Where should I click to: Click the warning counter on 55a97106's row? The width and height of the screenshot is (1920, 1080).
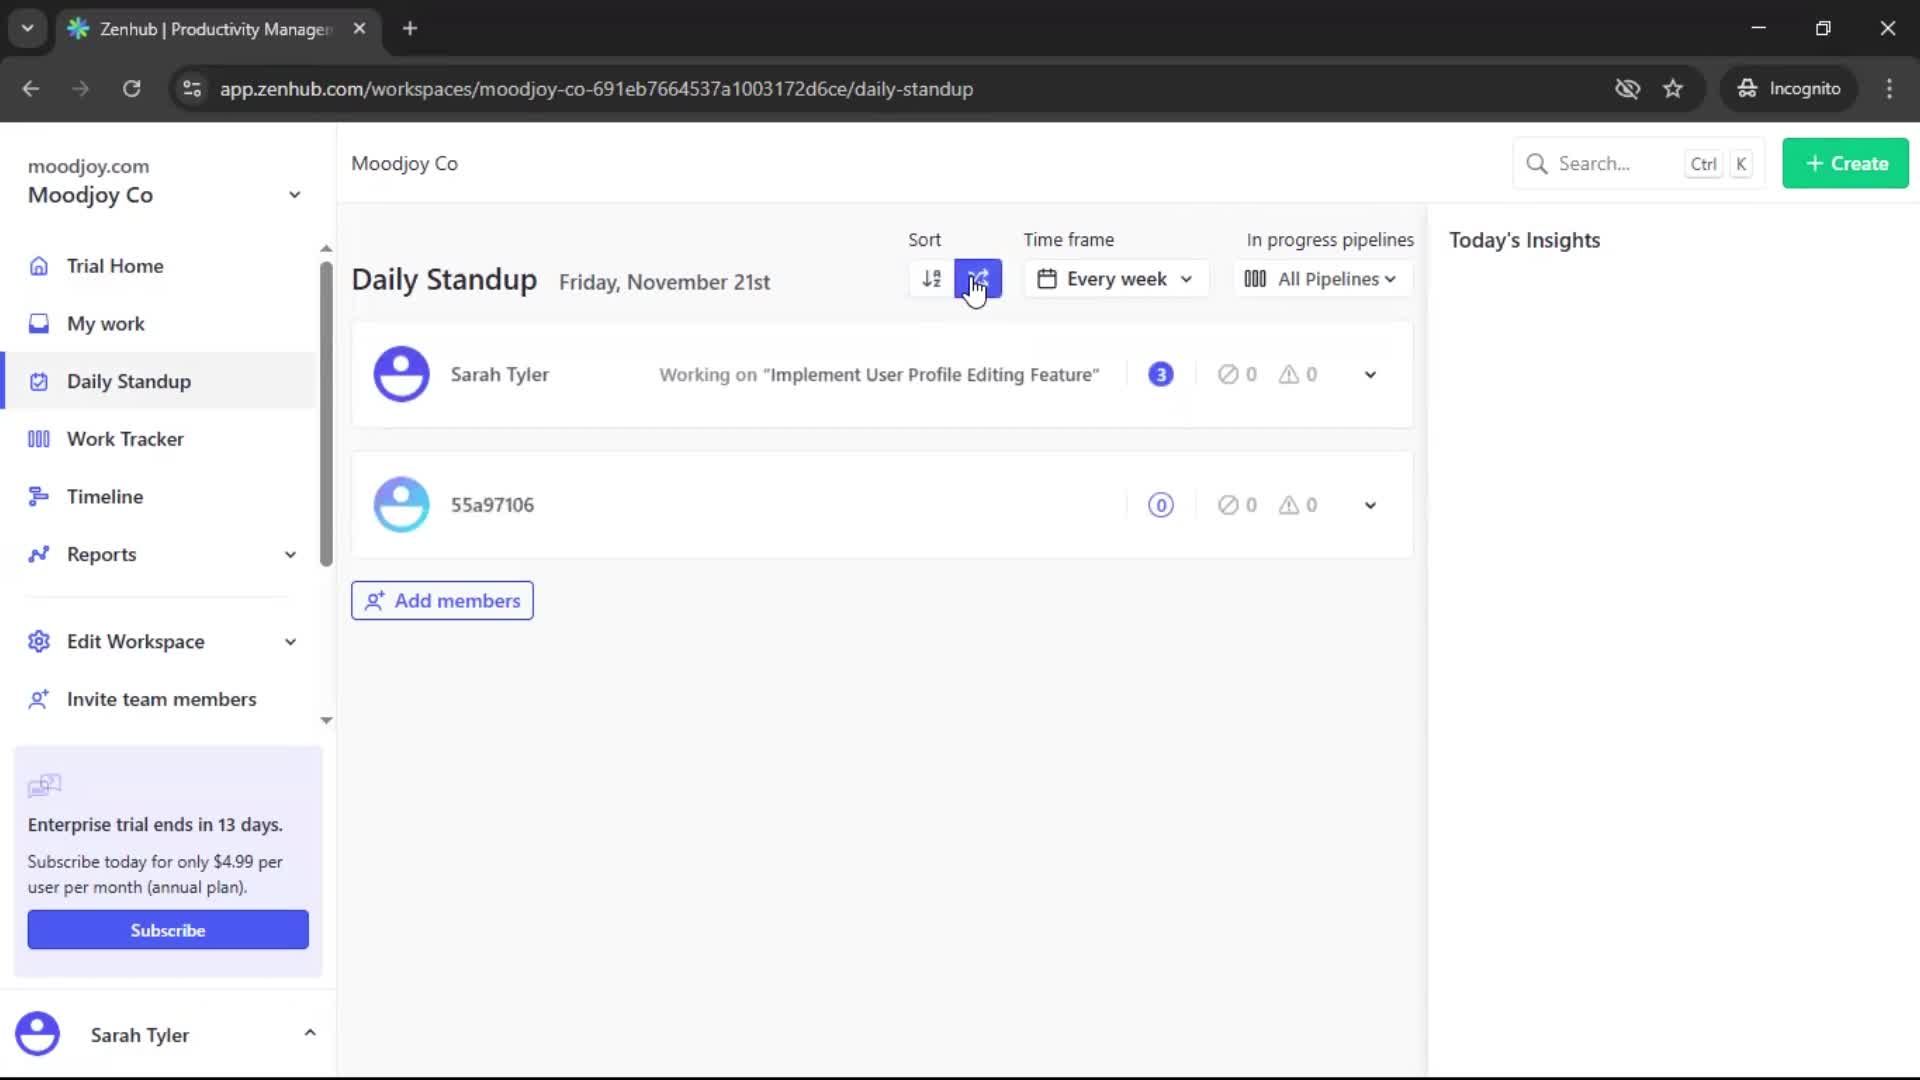[x=1297, y=505]
